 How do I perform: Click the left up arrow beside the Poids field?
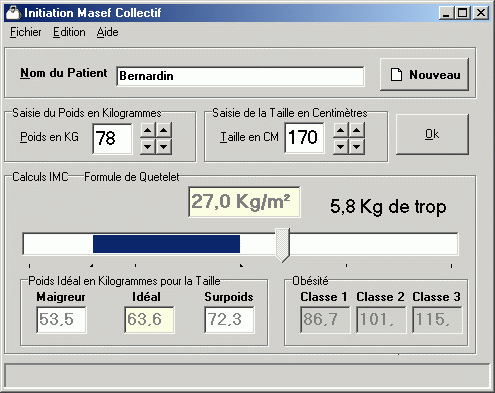[148, 130]
